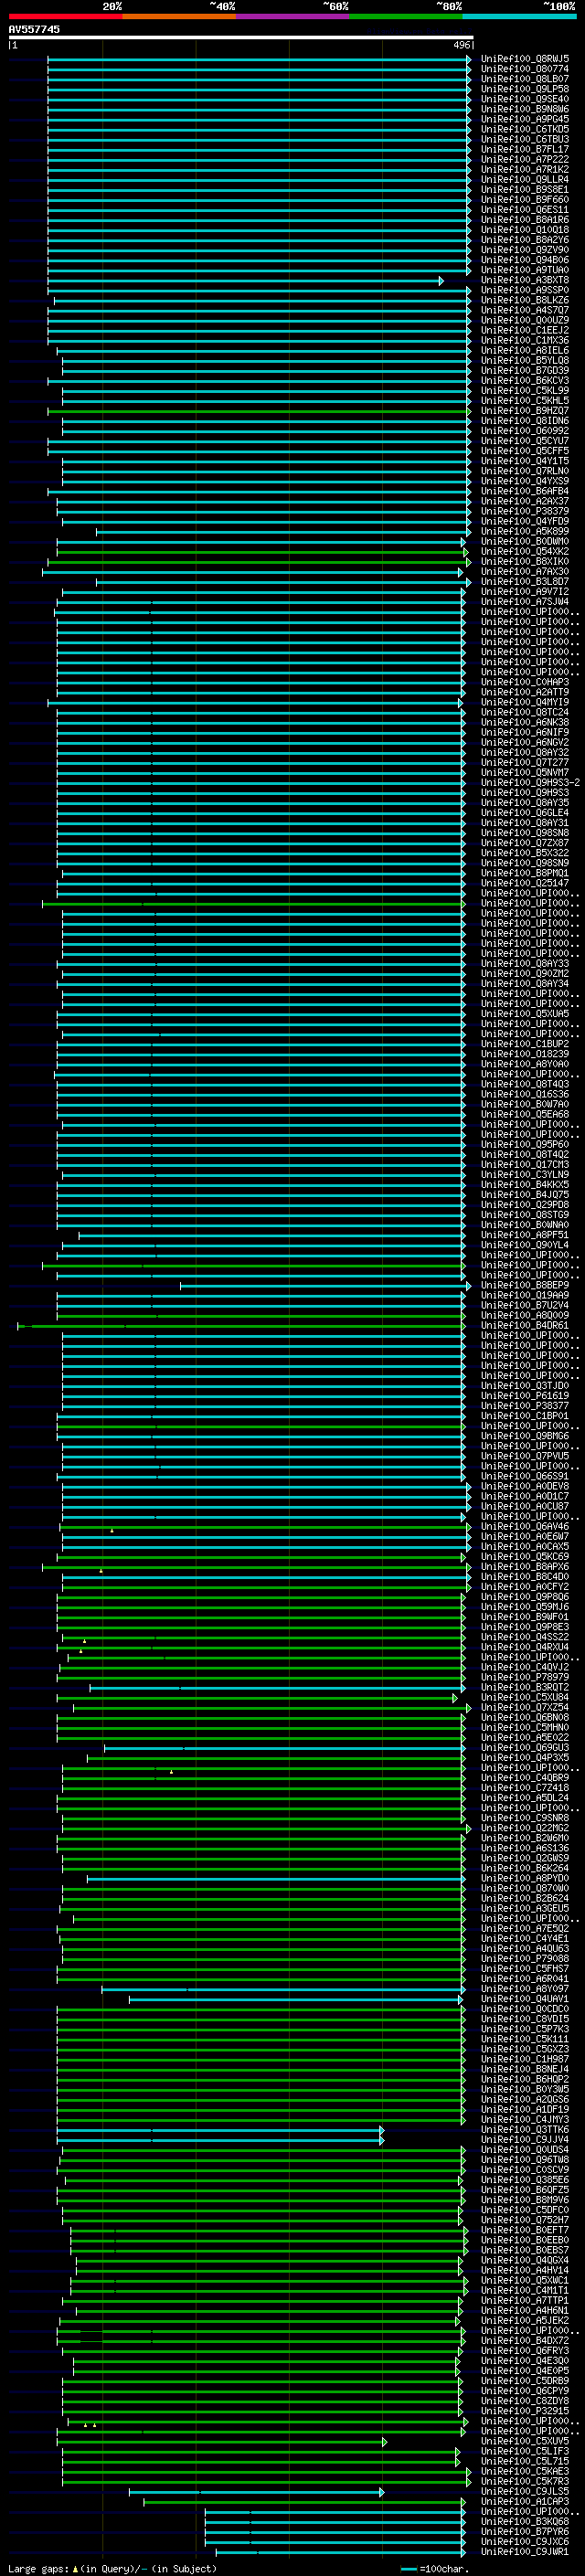
Task: Select UniRef100_C5KAE3 label
Action: 524,2471
